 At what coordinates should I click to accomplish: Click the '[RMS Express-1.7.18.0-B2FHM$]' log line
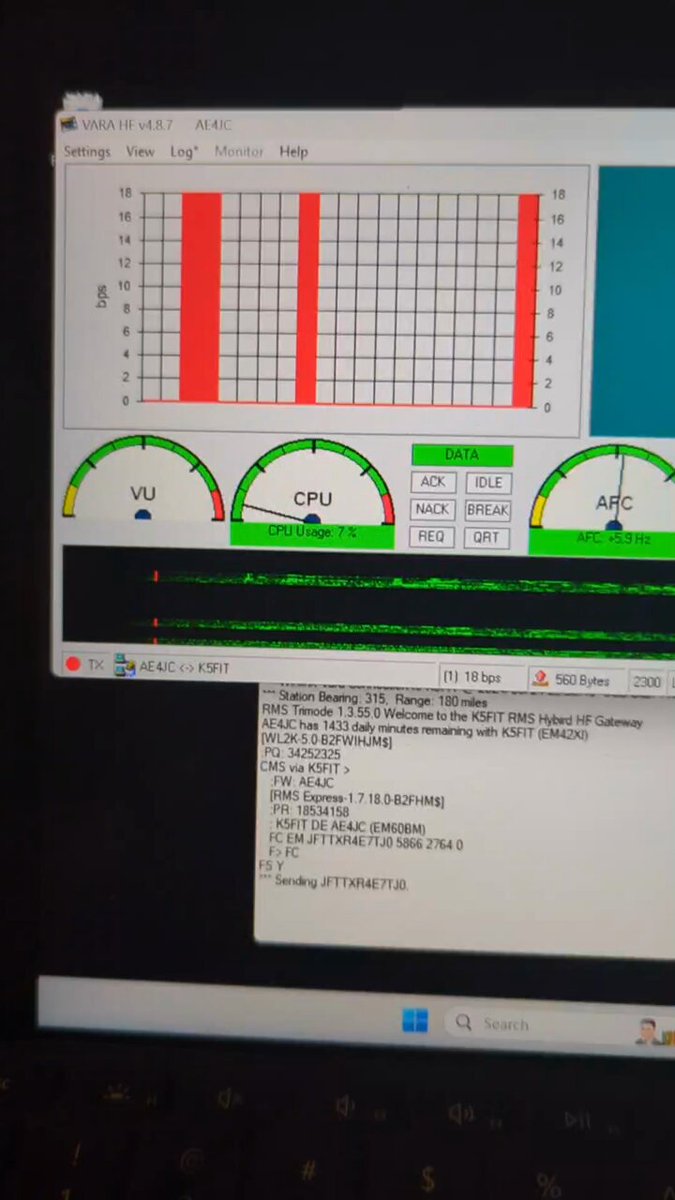[x=357, y=802]
